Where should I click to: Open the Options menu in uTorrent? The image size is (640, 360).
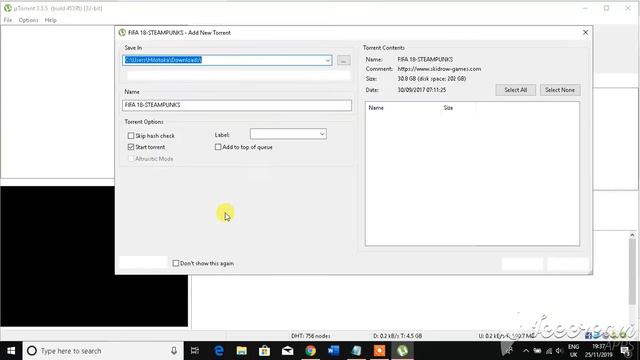click(x=28, y=20)
